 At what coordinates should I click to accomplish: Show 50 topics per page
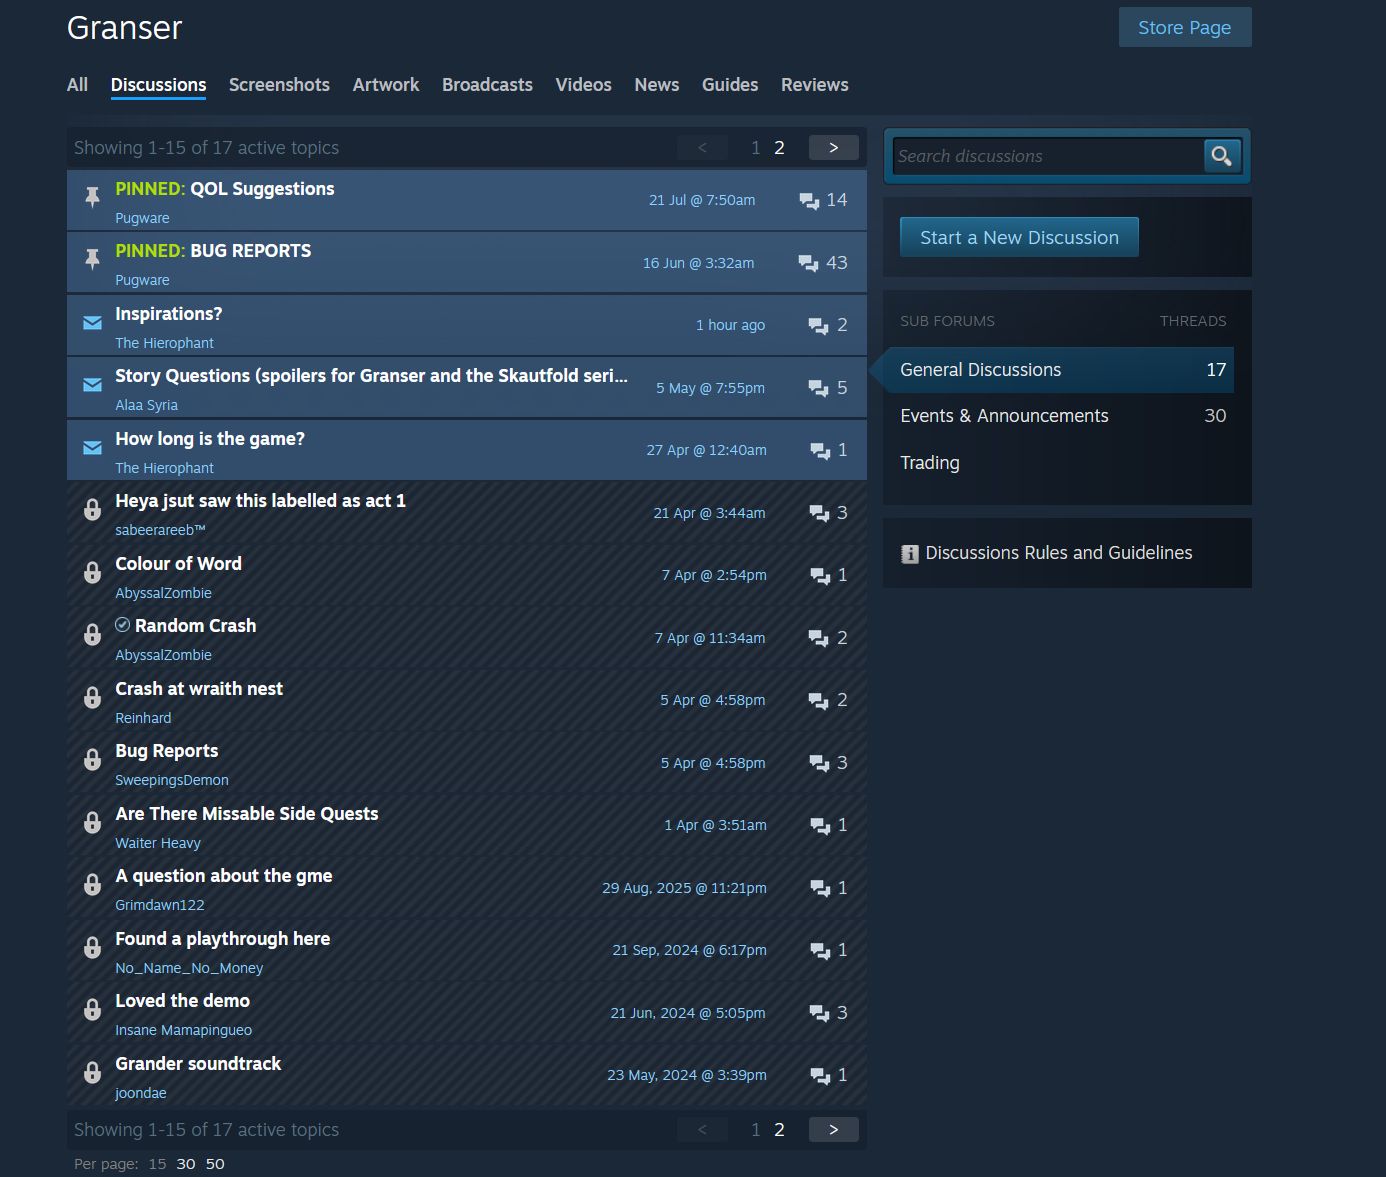tap(215, 1164)
